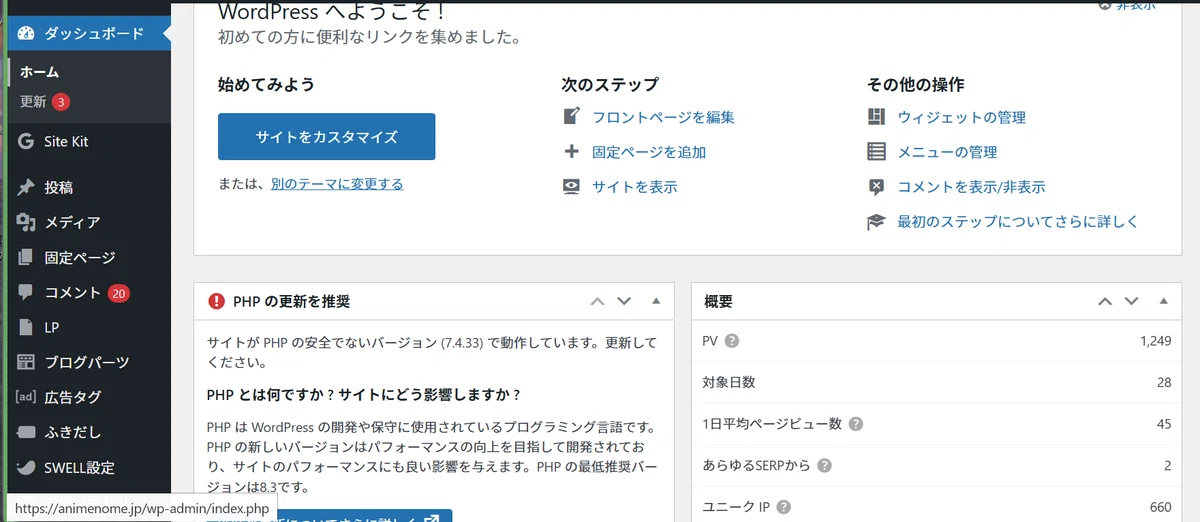
Task: Click the help icon next to PV
Action: [x=732, y=341]
